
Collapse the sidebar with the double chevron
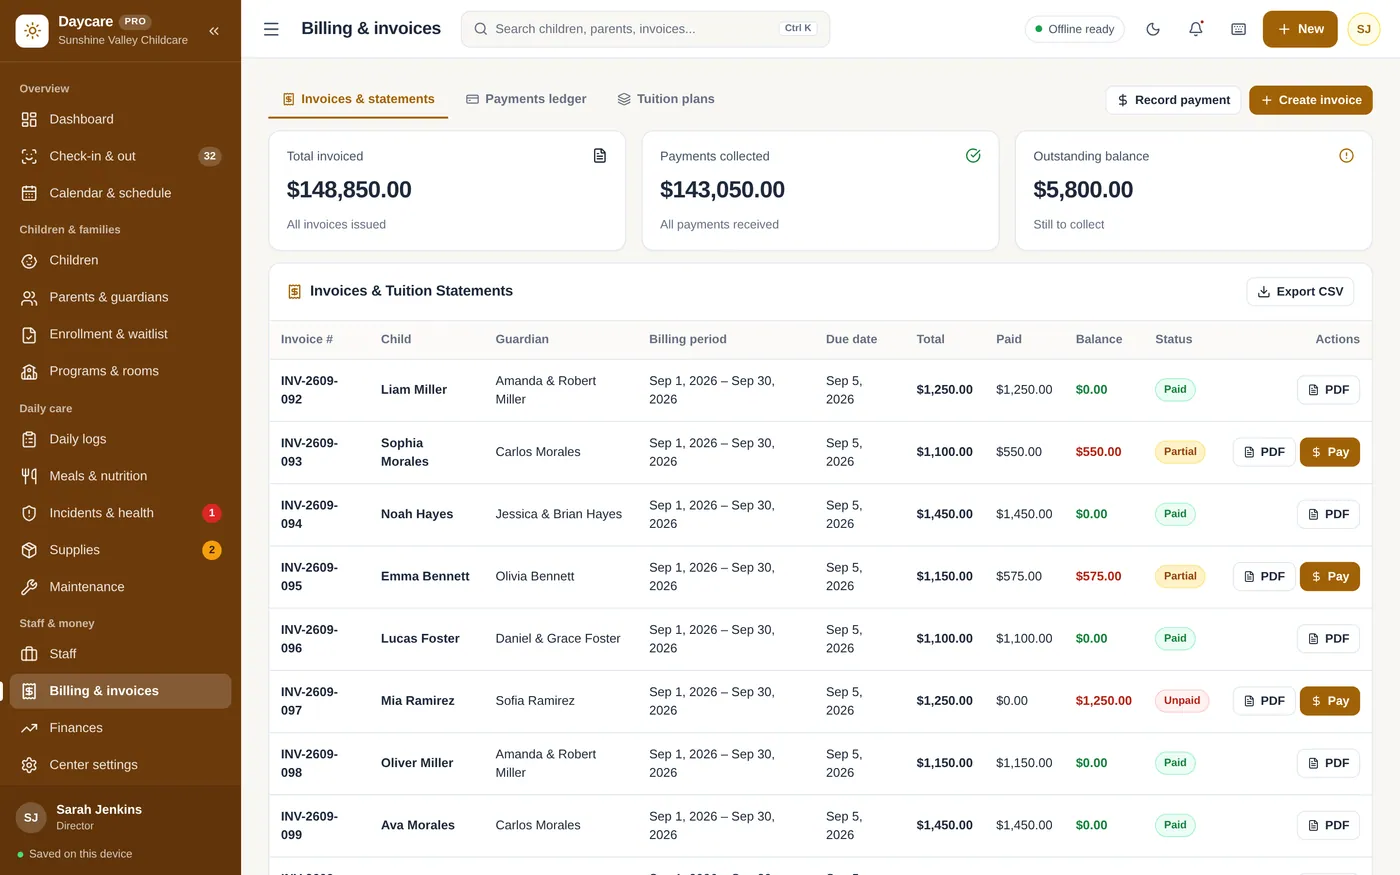pos(214,31)
